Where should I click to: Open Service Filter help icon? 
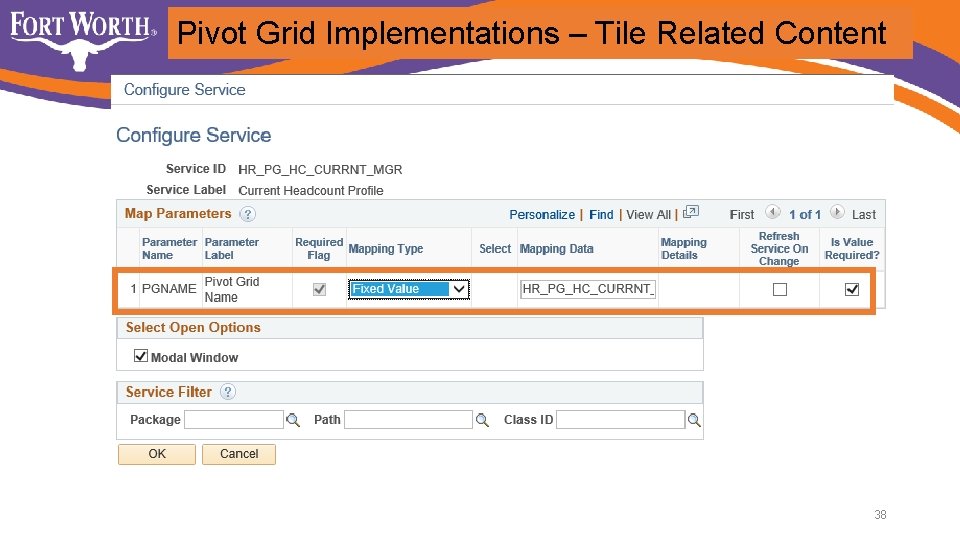click(228, 392)
